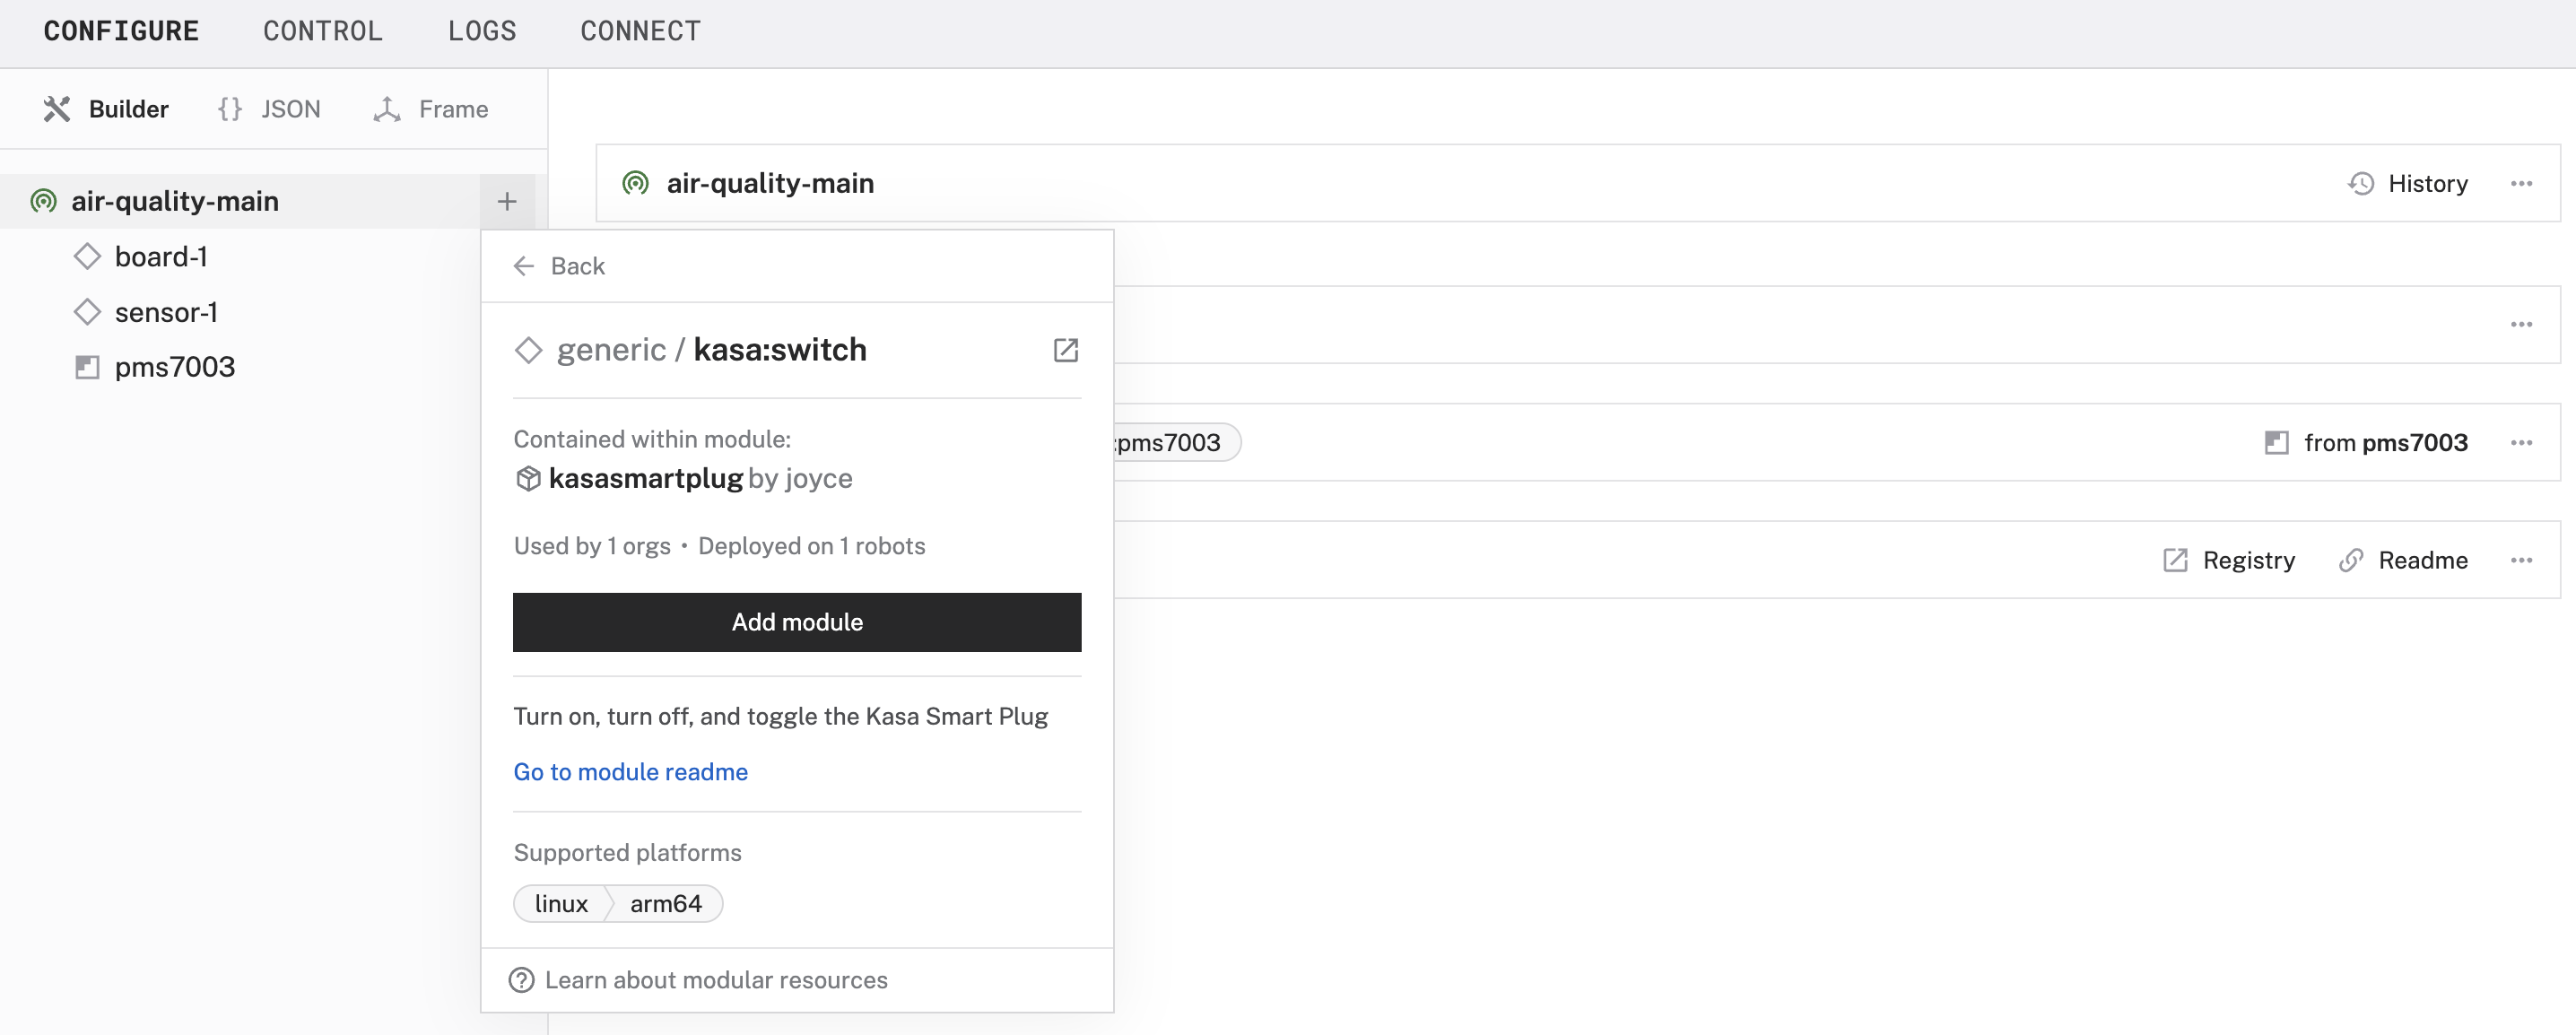
Task: Click the generic / kasa:switch title
Action: point(711,350)
